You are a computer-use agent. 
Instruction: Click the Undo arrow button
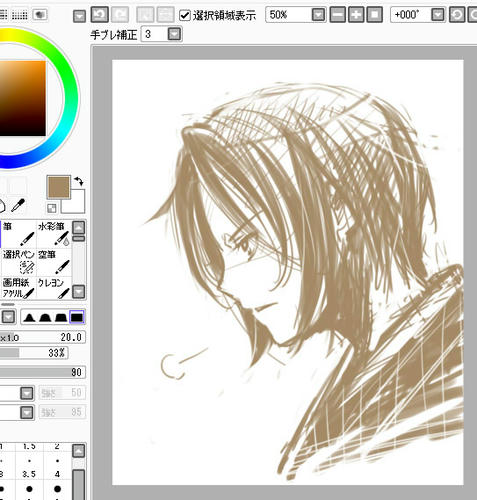click(x=99, y=15)
